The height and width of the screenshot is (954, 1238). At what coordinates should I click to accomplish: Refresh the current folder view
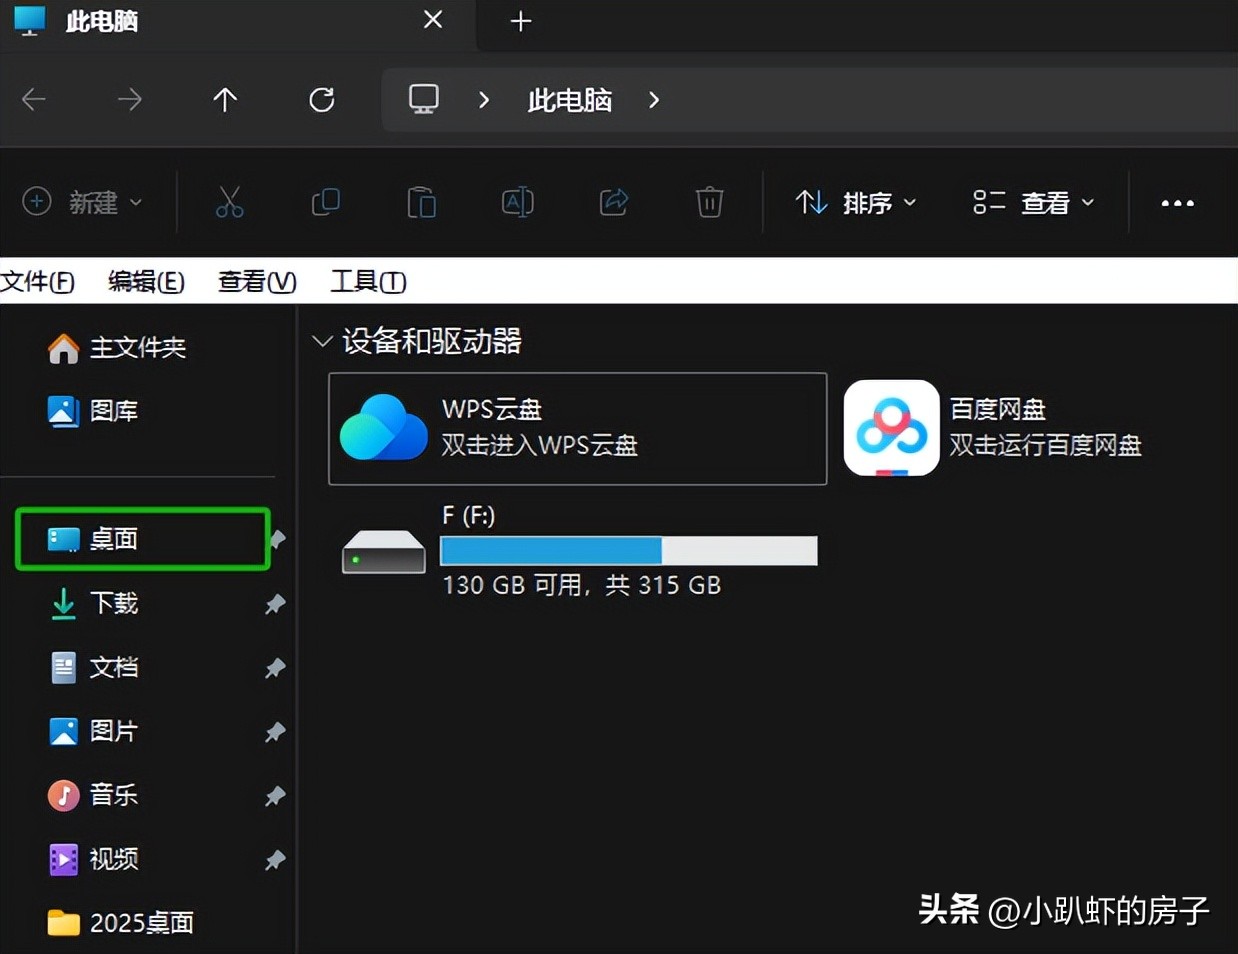pyautogui.click(x=321, y=100)
